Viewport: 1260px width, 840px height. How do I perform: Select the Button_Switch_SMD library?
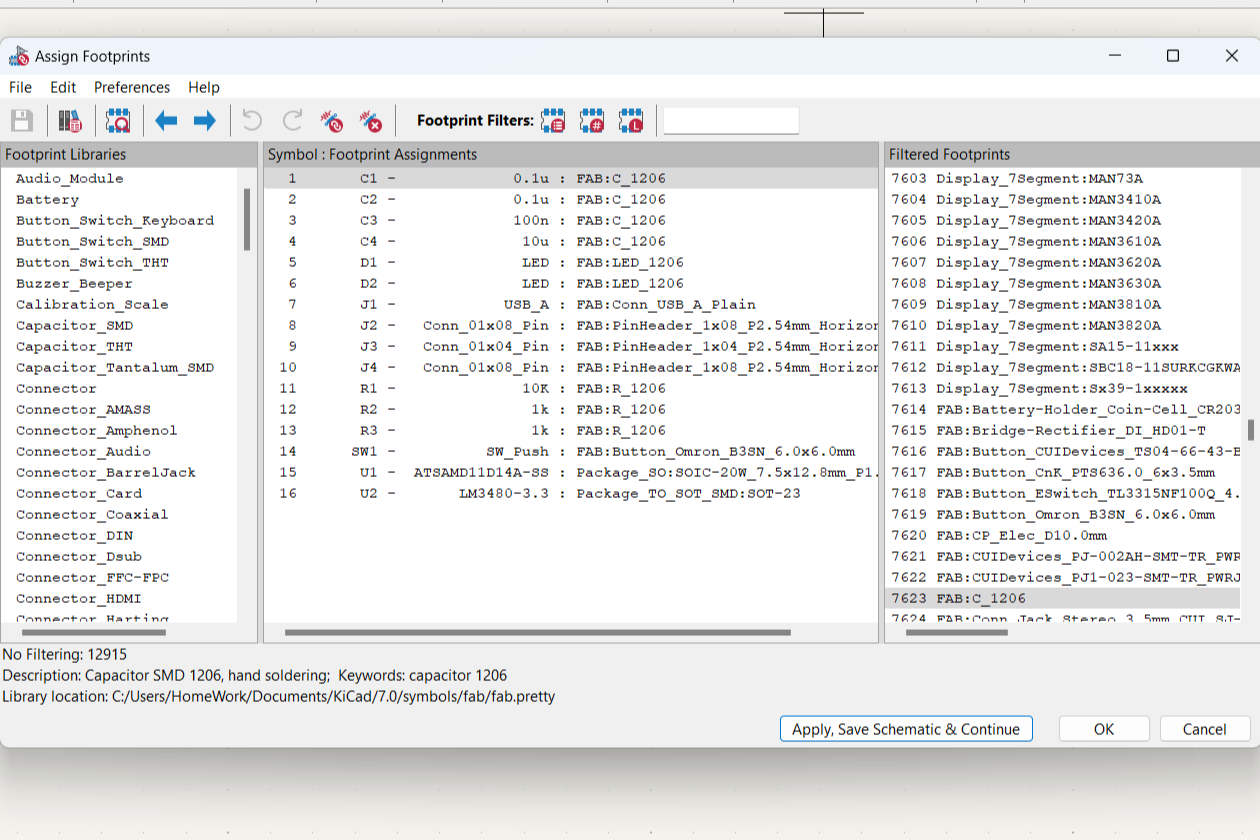pos(92,241)
